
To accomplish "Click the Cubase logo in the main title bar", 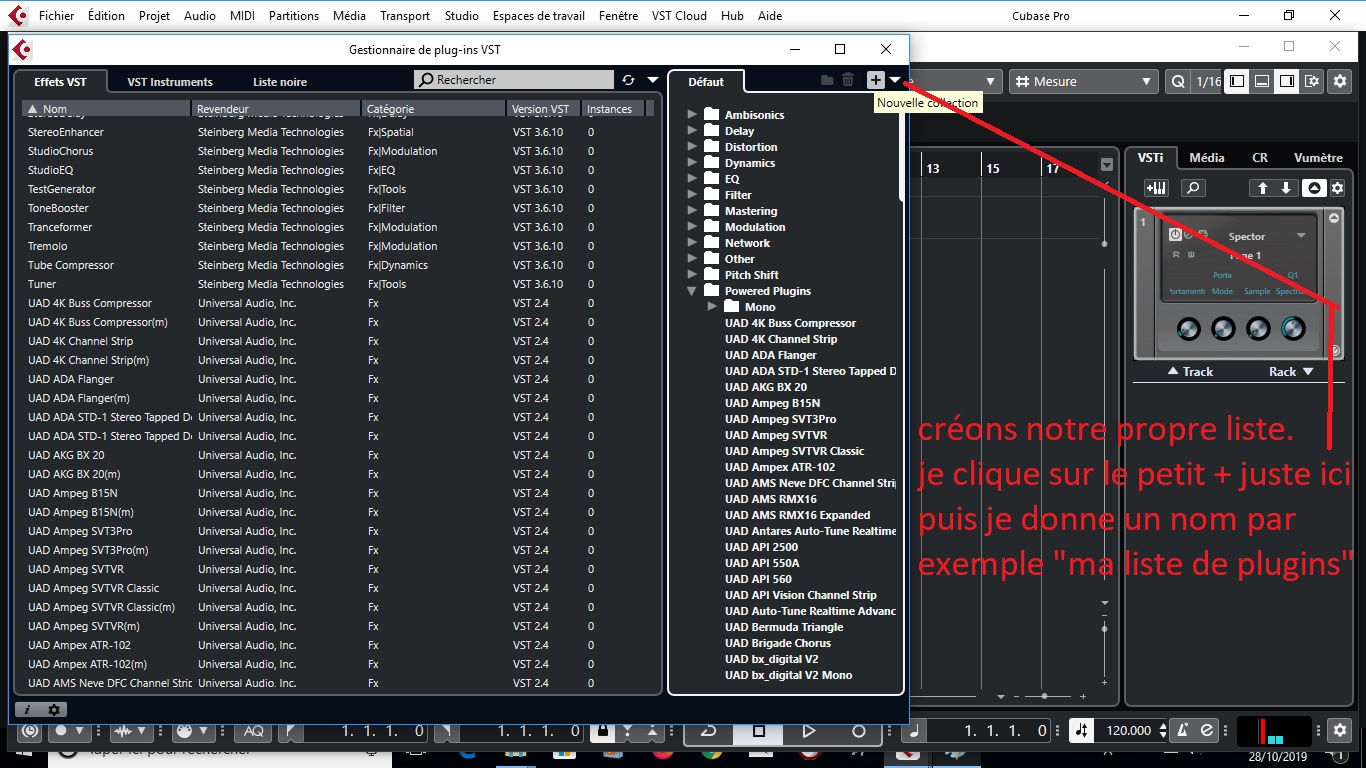I will (19, 15).
